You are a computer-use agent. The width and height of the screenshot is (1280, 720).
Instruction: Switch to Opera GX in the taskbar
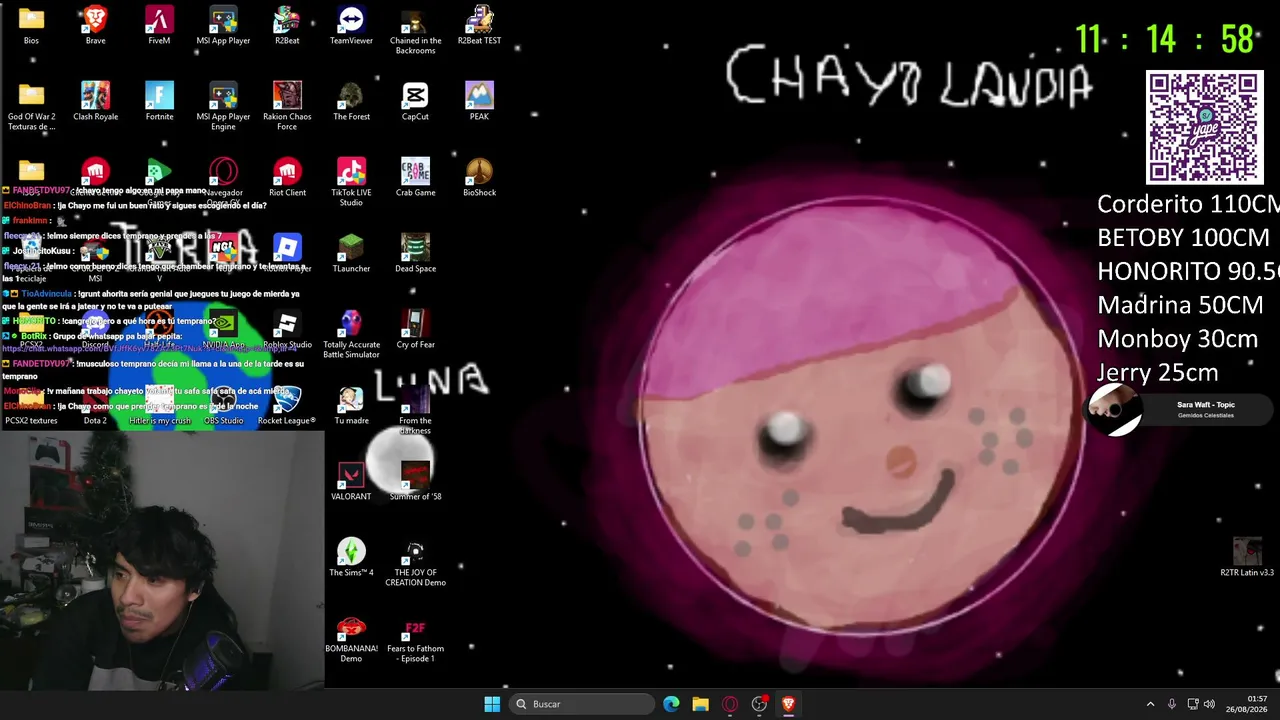pos(730,704)
